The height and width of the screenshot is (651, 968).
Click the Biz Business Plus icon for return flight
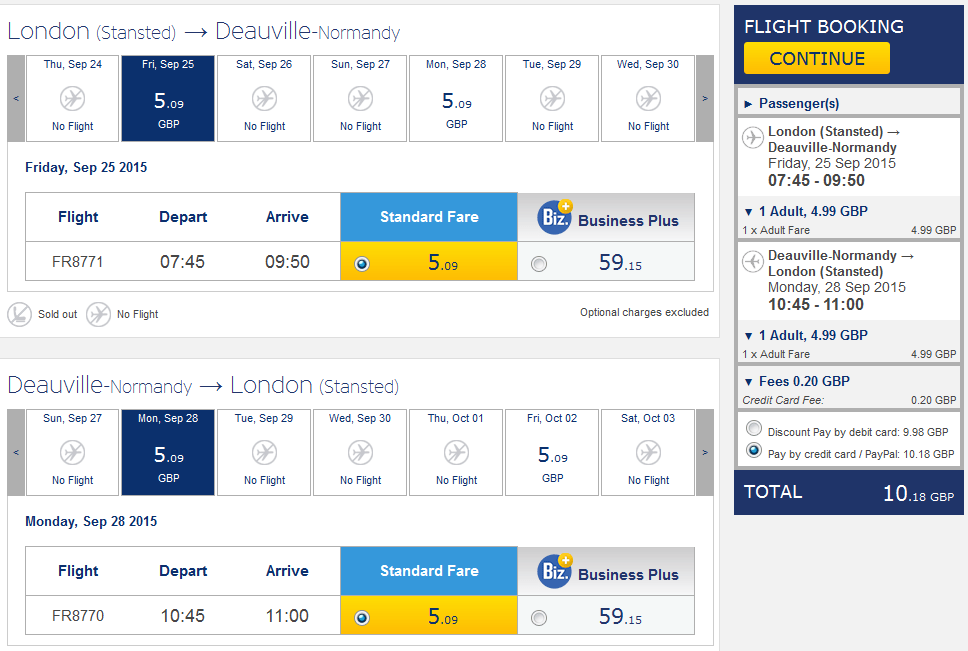554,571
